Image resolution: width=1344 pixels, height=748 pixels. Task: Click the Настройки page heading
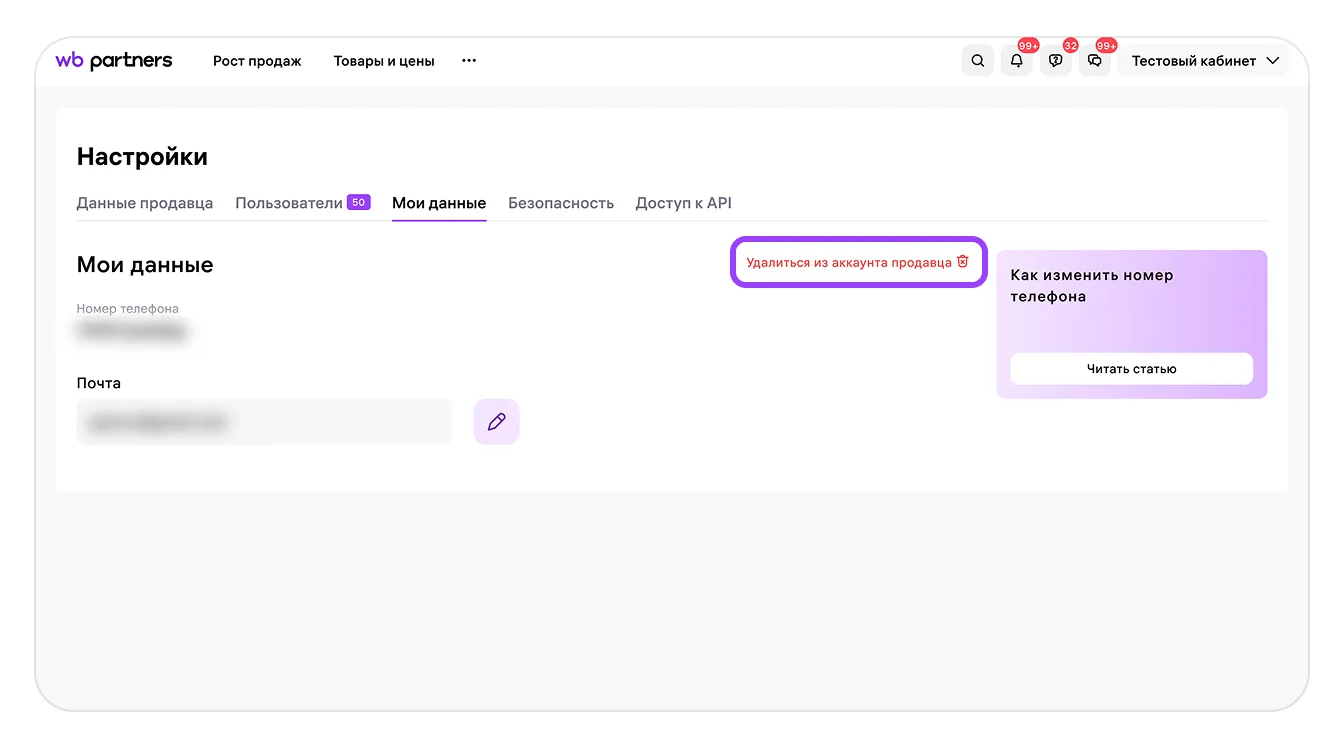pyautogui.click(x=142, y=157)
